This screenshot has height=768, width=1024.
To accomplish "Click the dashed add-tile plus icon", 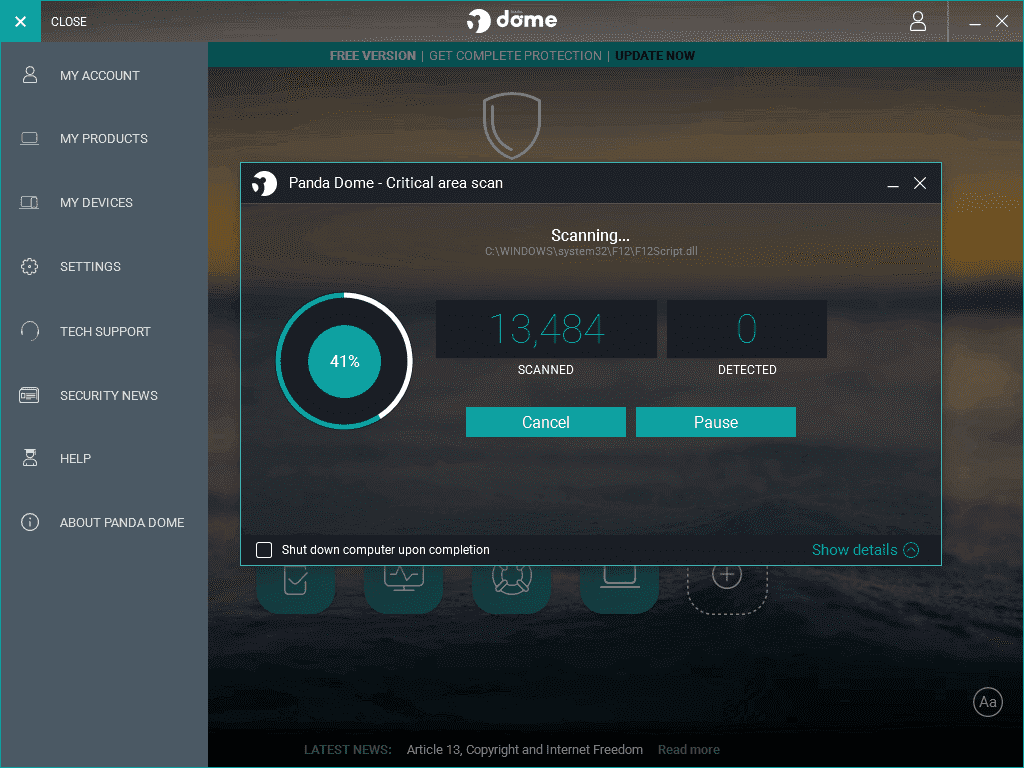I will coord(726,575).
